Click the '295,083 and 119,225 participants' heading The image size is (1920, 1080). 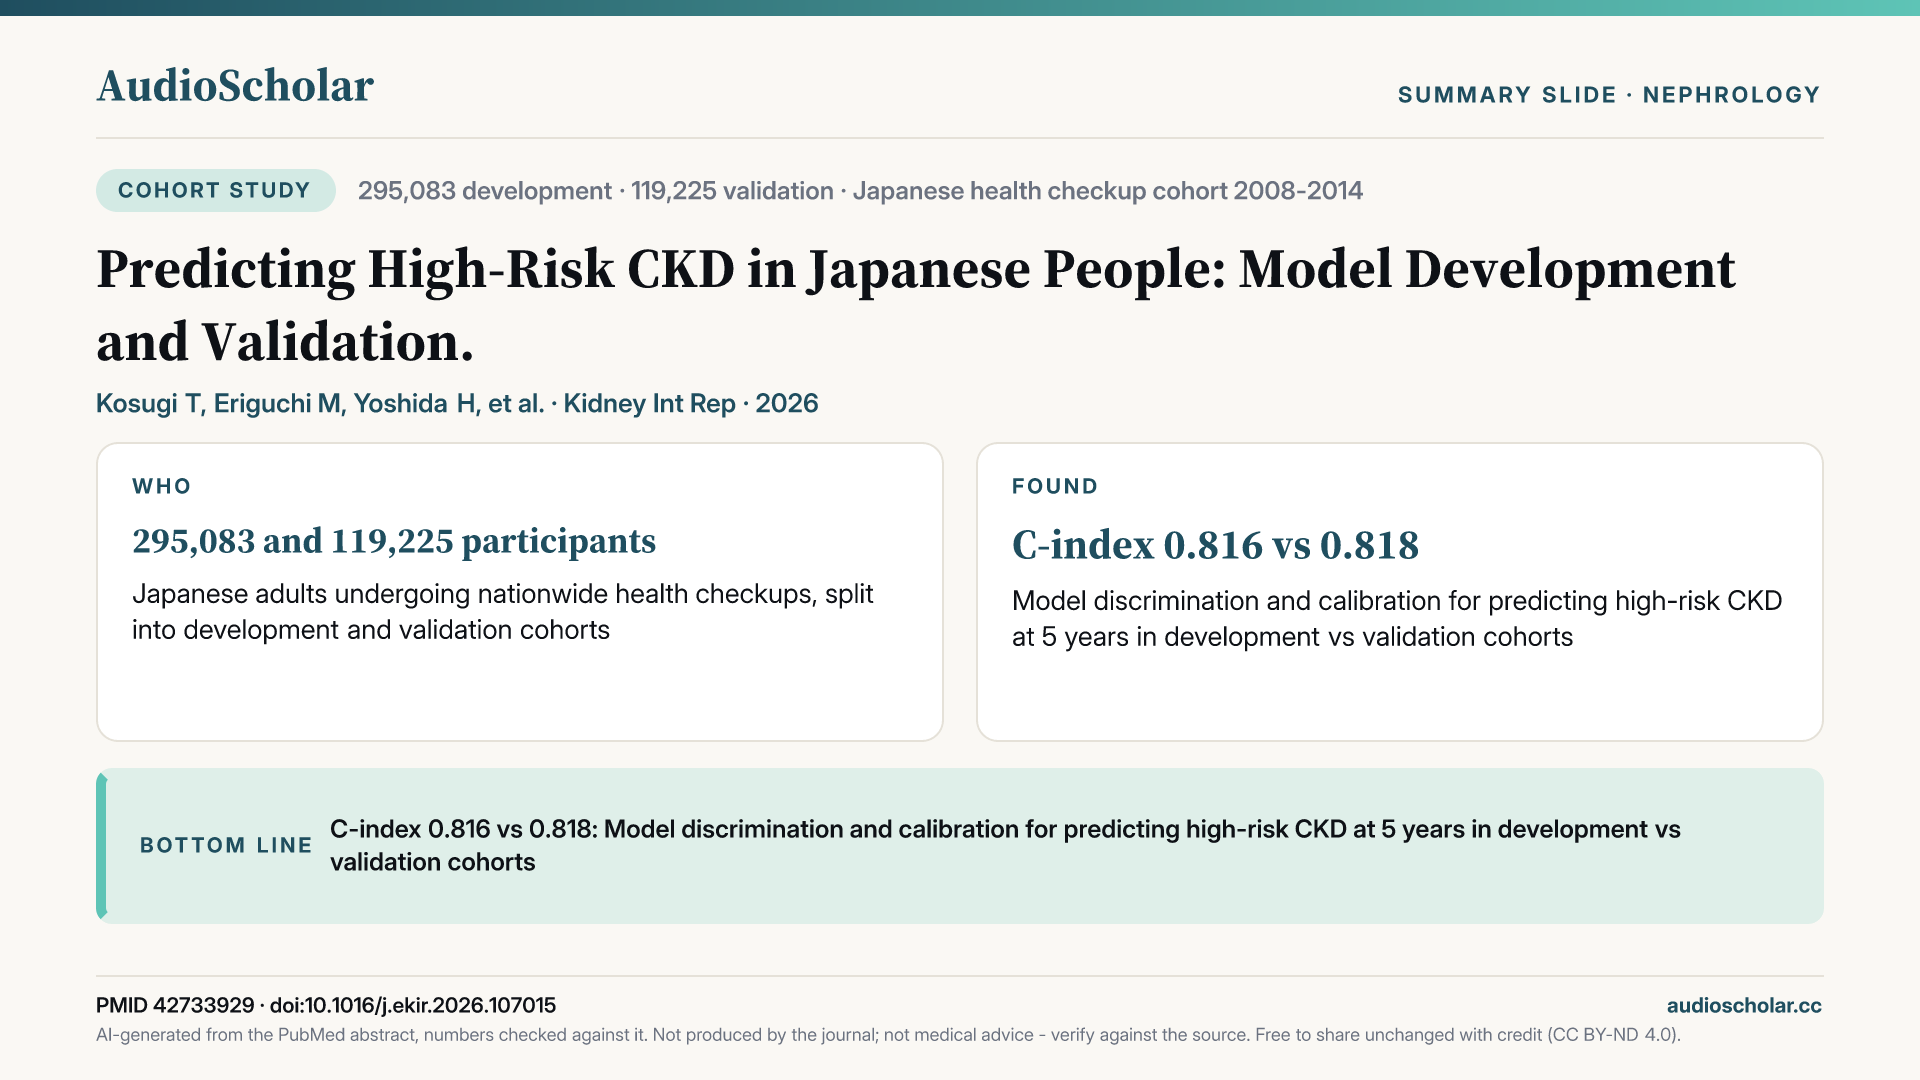click(x=394, y=541)
